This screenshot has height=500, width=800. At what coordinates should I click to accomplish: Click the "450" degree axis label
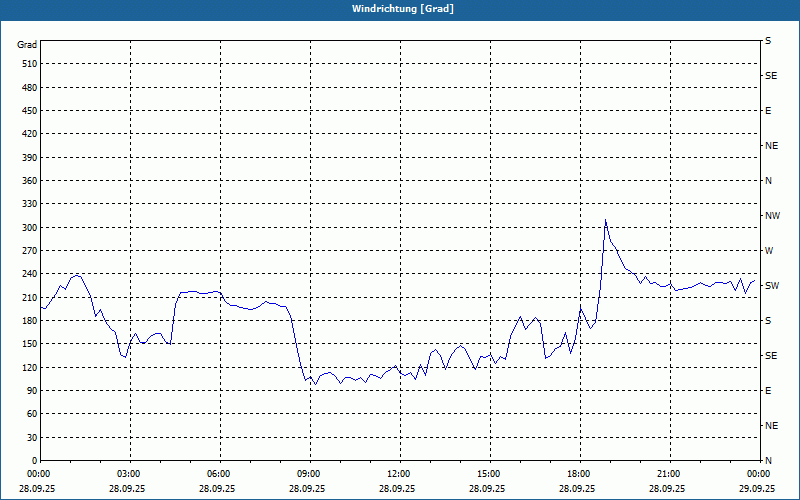pos(30,111)
